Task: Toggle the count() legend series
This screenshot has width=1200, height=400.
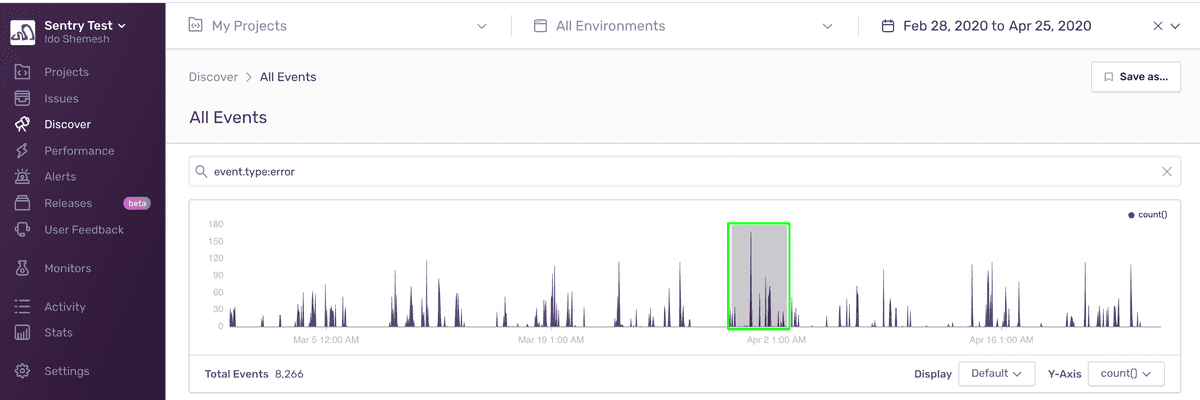Action: [x=1148, y=215]
